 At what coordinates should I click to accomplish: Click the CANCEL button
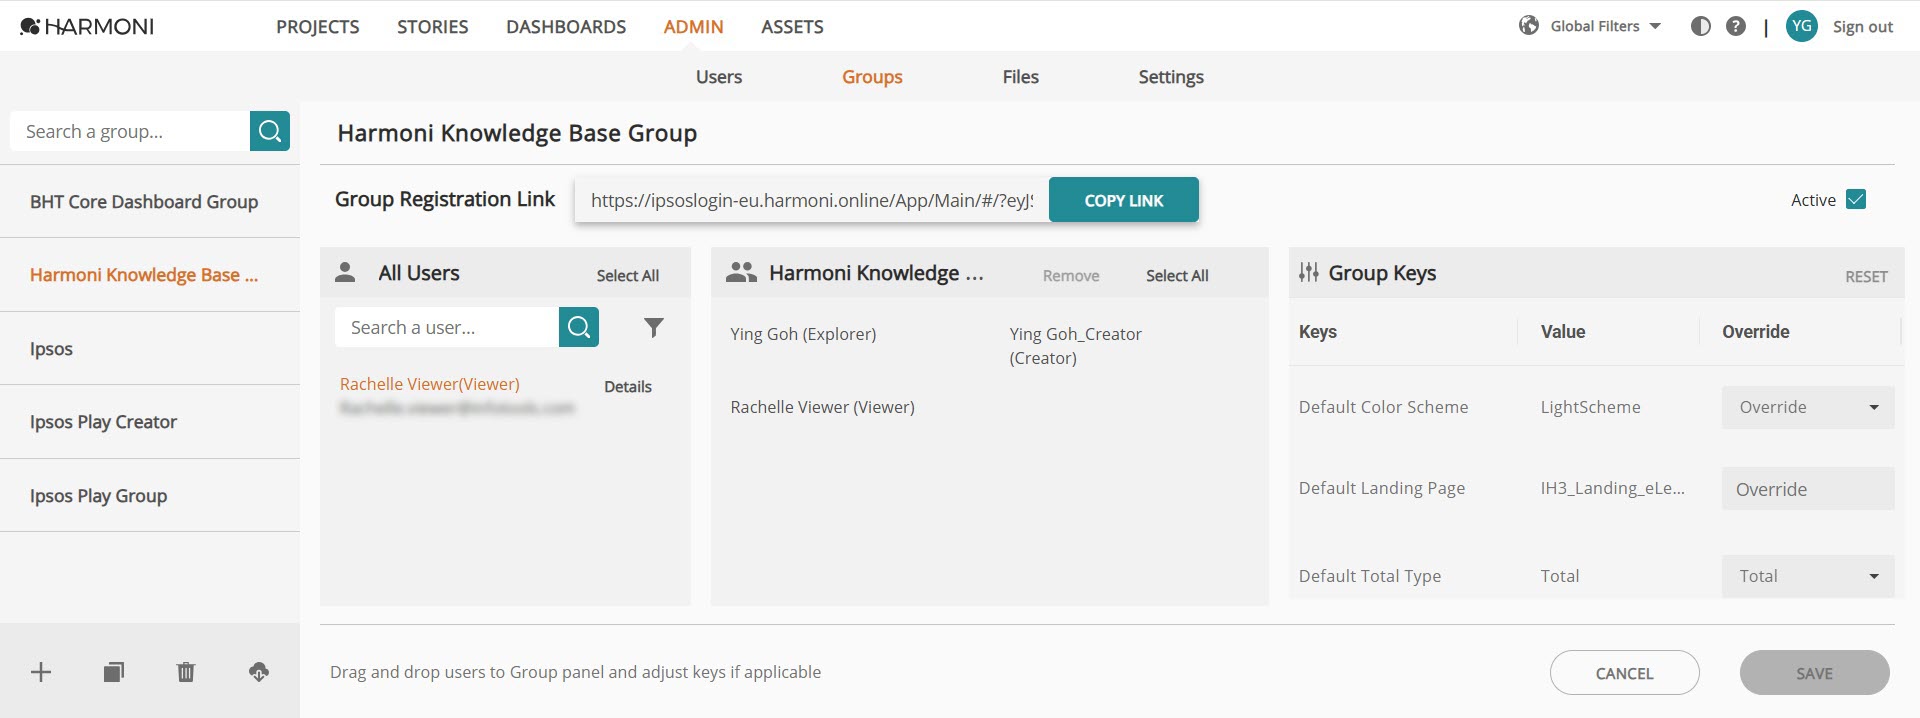click(x=1625, y=673)
